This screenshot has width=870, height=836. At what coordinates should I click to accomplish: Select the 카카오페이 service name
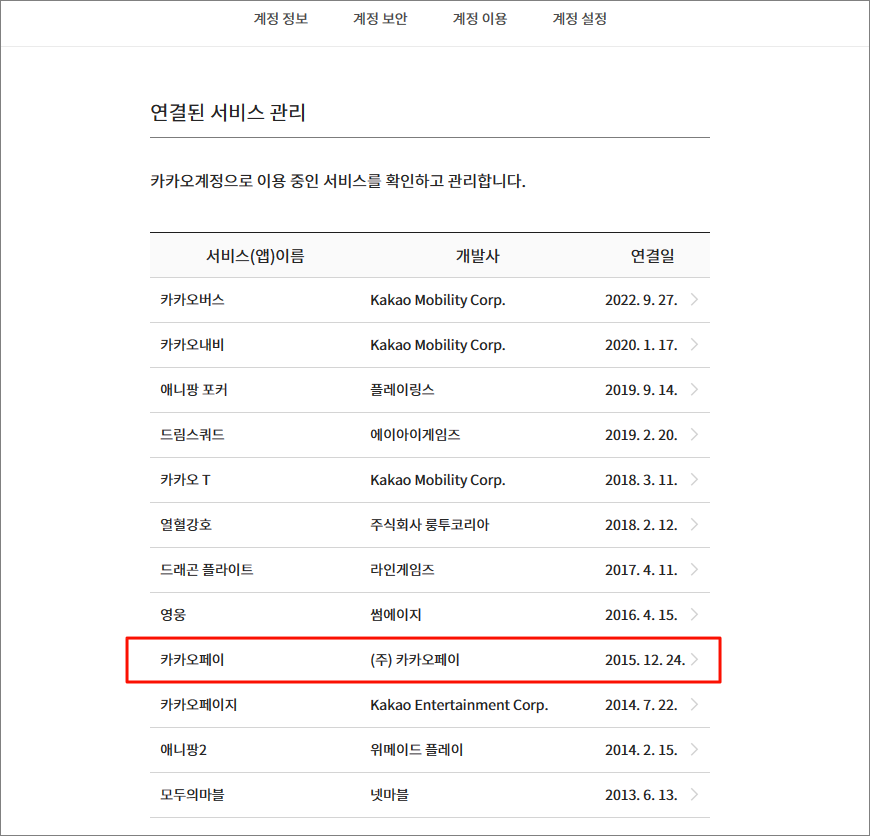[193, 660]
